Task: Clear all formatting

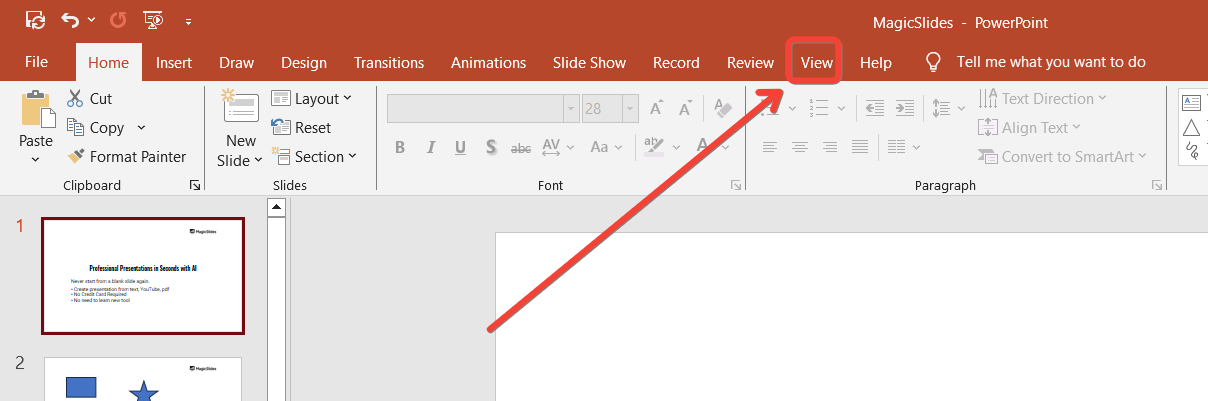Action: 724,108
